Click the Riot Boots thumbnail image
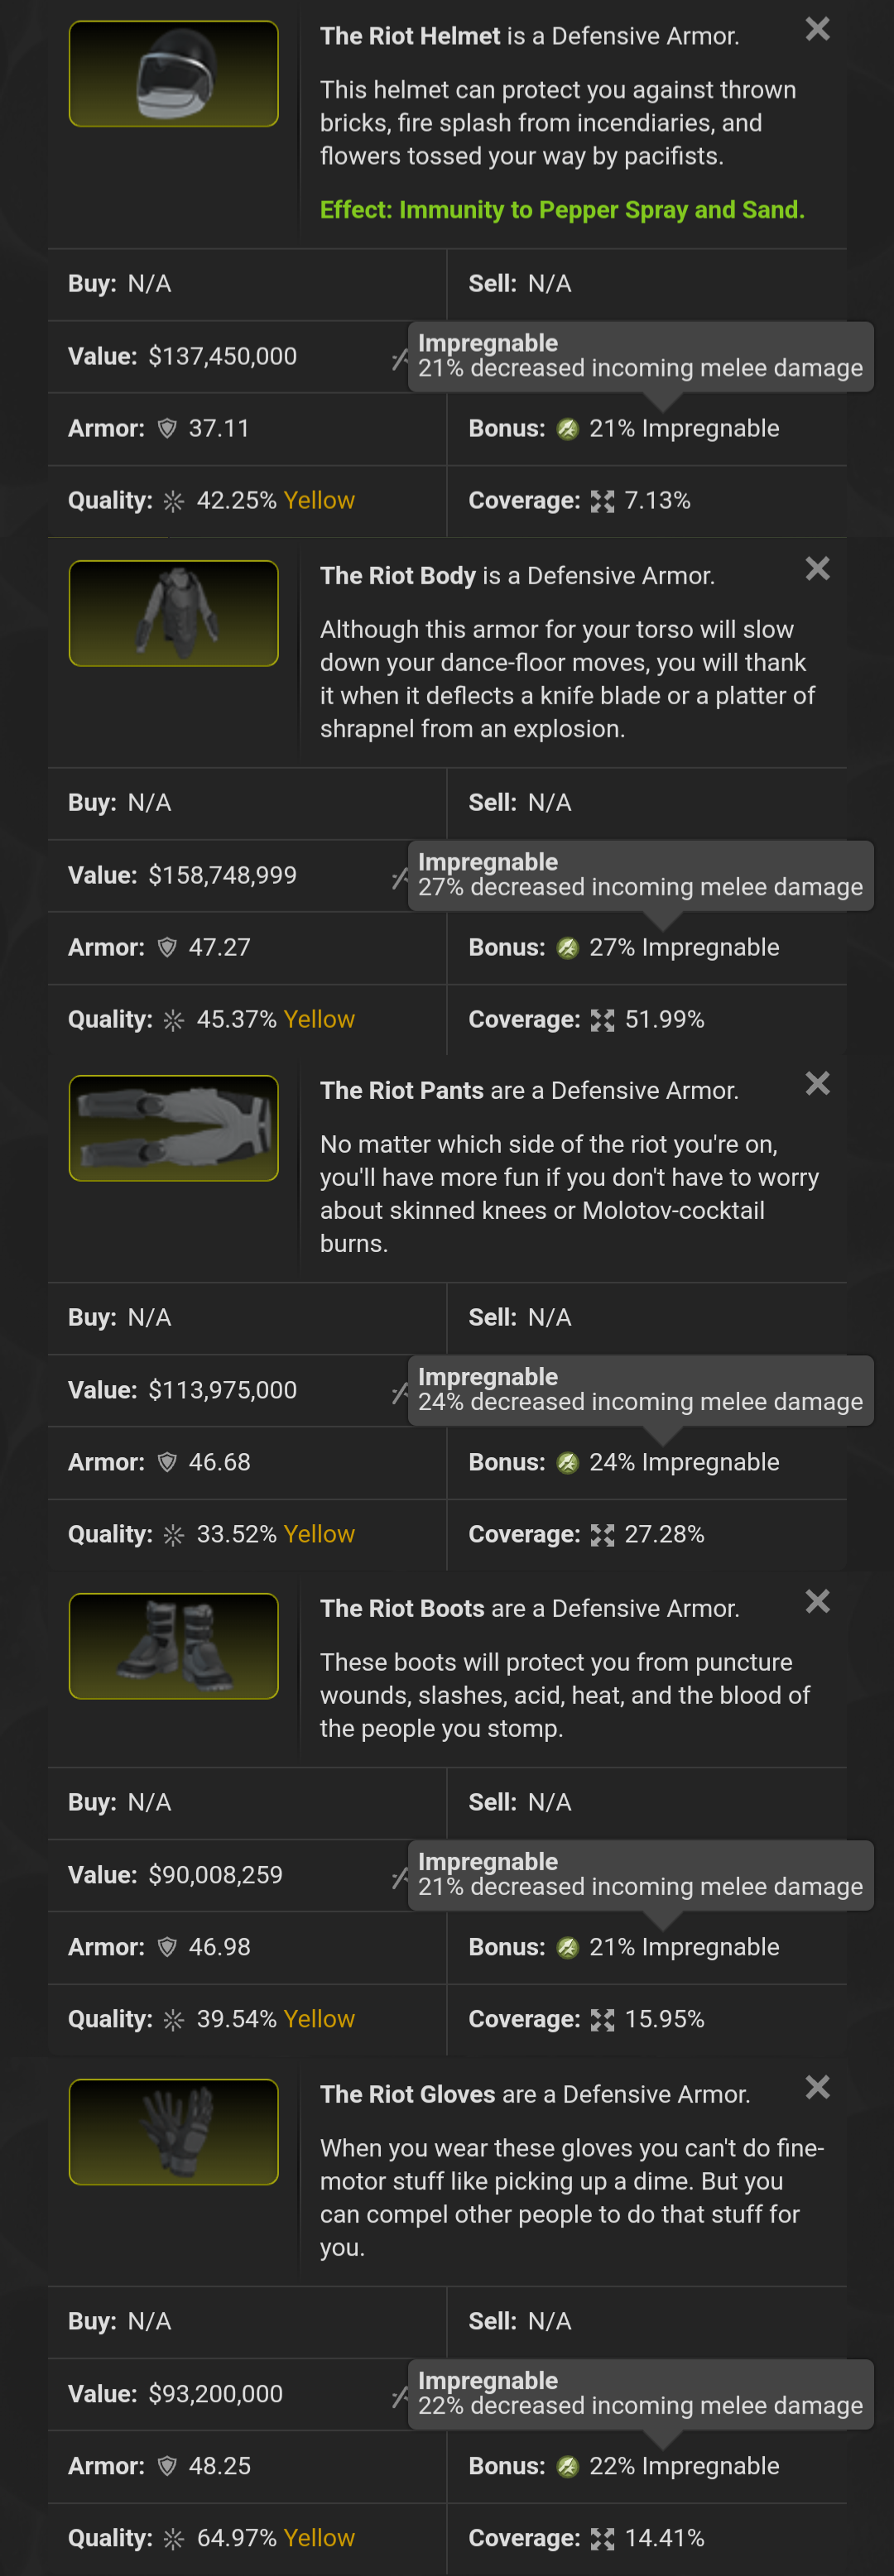 (x=174, y=1646)
